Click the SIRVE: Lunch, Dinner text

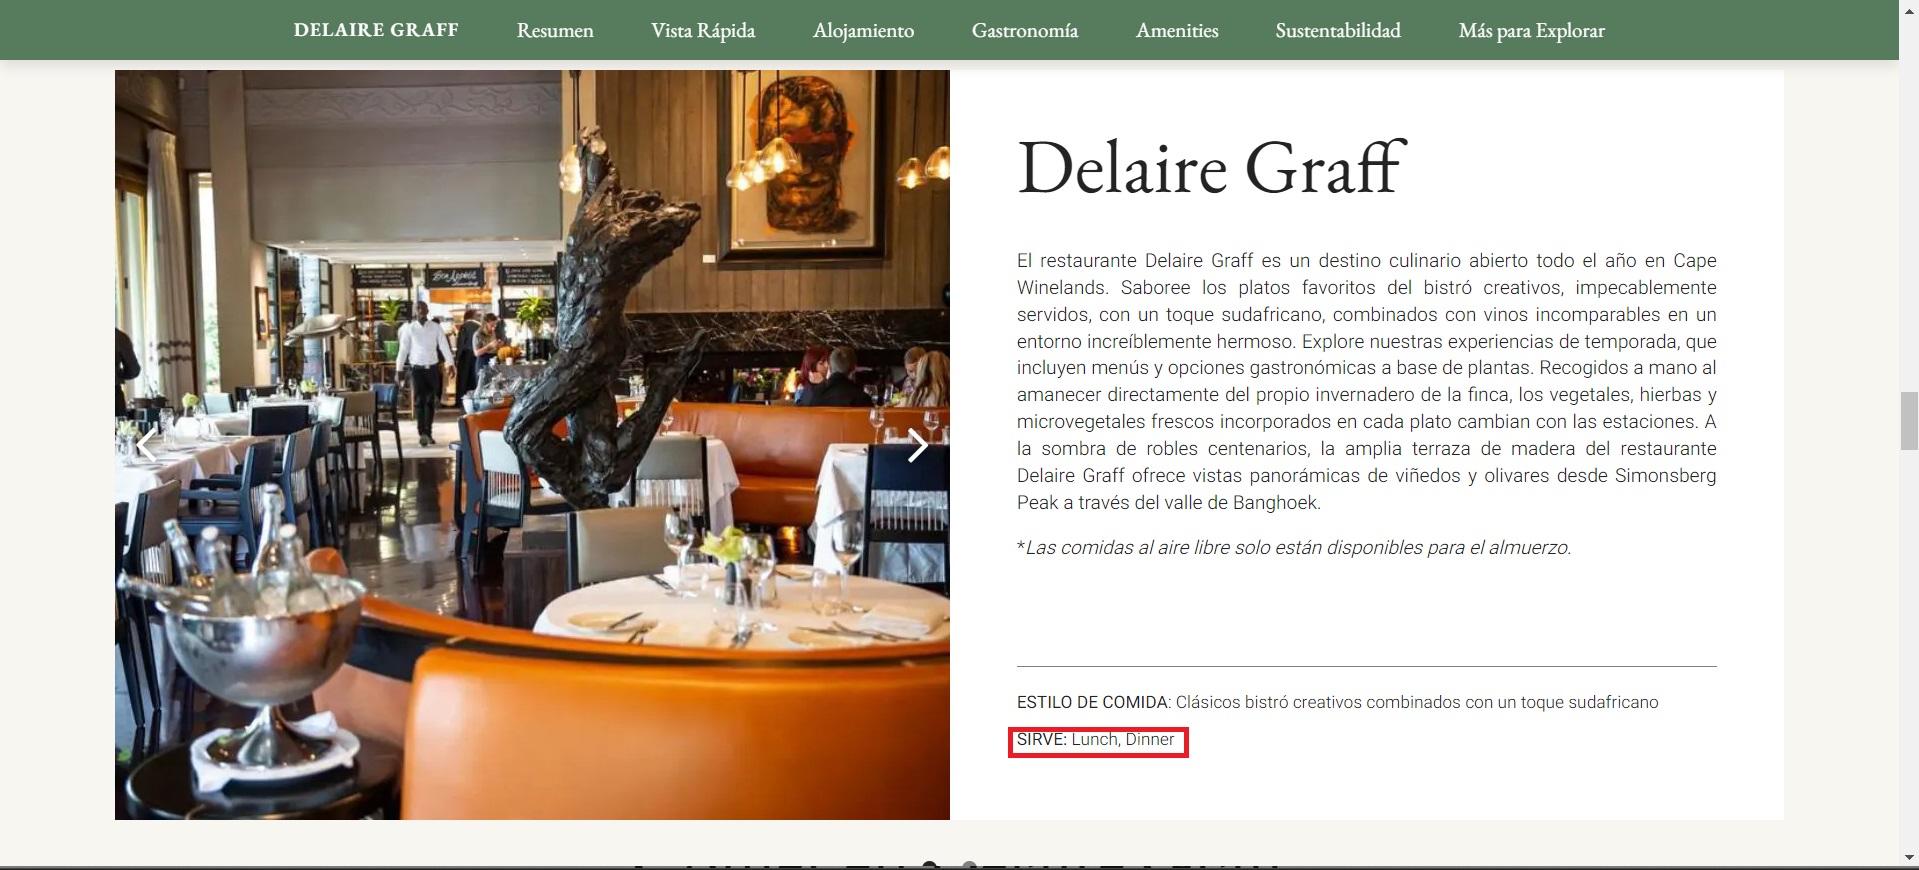pos(1096,740)
